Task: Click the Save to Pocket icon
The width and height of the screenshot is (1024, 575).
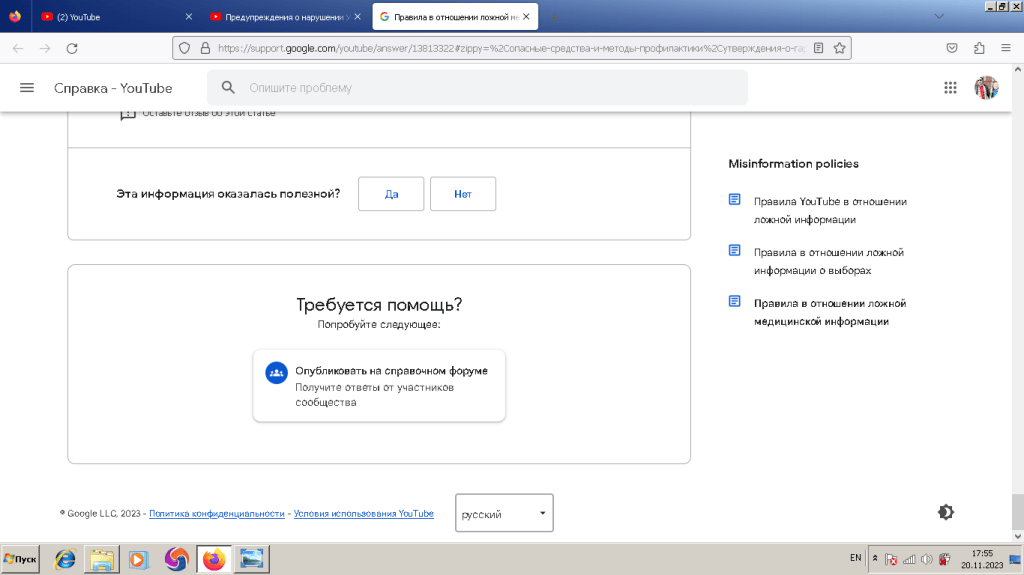Action: click(952, 47)
